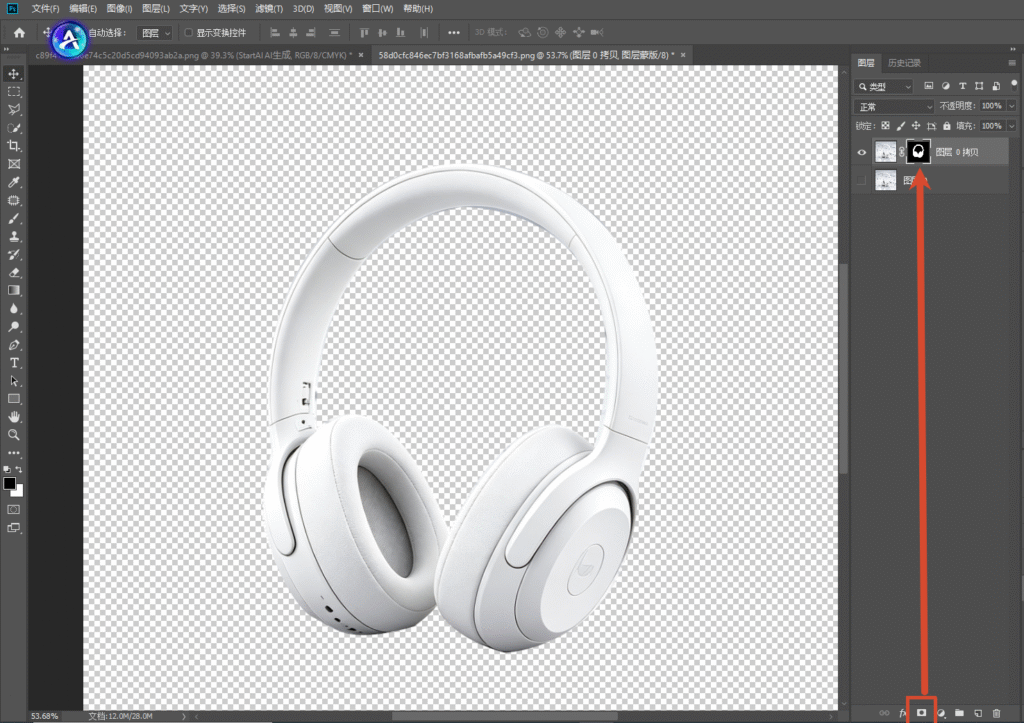This screenshot has width=1024, height=723.
Task: Open the Layers panel options menu
Action: [x=1012, y=63]
